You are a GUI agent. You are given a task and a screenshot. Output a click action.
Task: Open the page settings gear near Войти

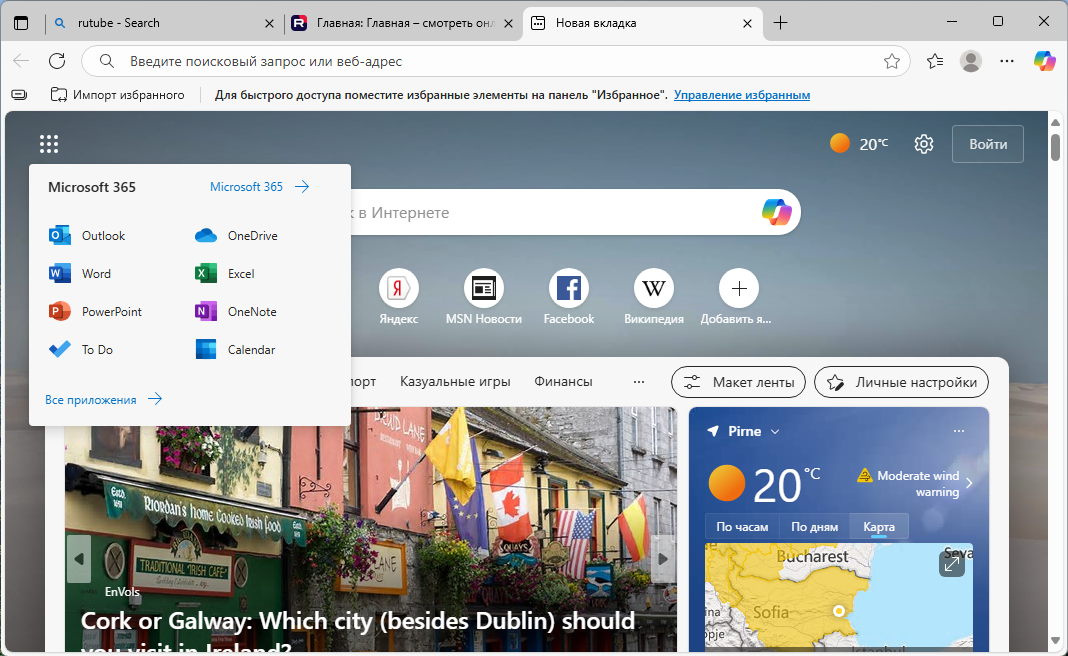click(923, 143)
